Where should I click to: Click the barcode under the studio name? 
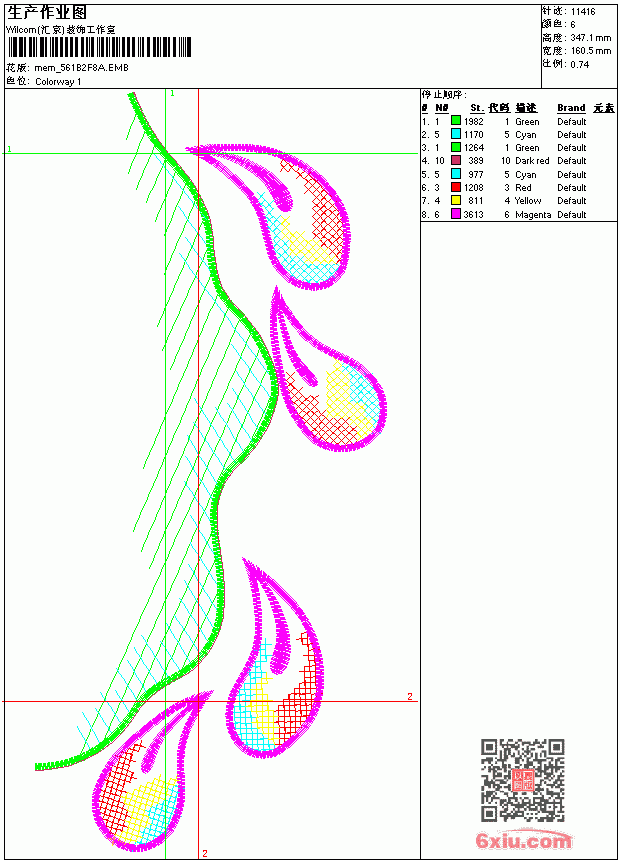99,47
